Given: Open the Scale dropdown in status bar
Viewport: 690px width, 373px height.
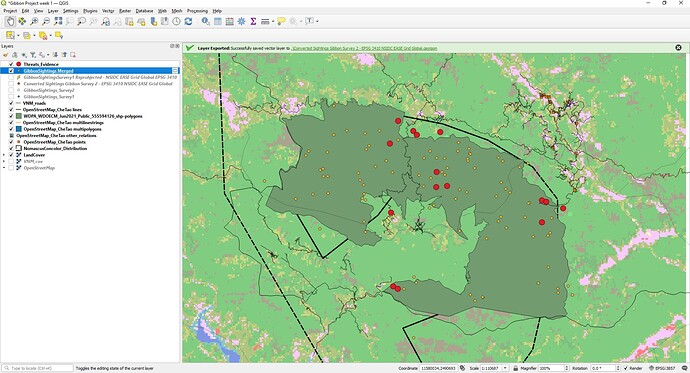Looking at the screenshot, I should pyautogui.click(x=505, y=368).
